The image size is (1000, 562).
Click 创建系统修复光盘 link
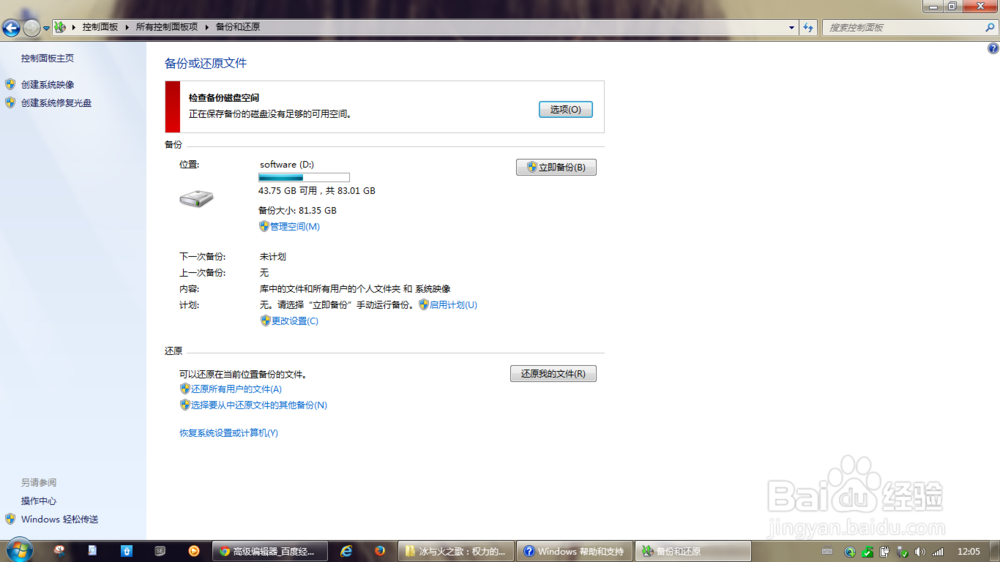(x=56, y=103)
